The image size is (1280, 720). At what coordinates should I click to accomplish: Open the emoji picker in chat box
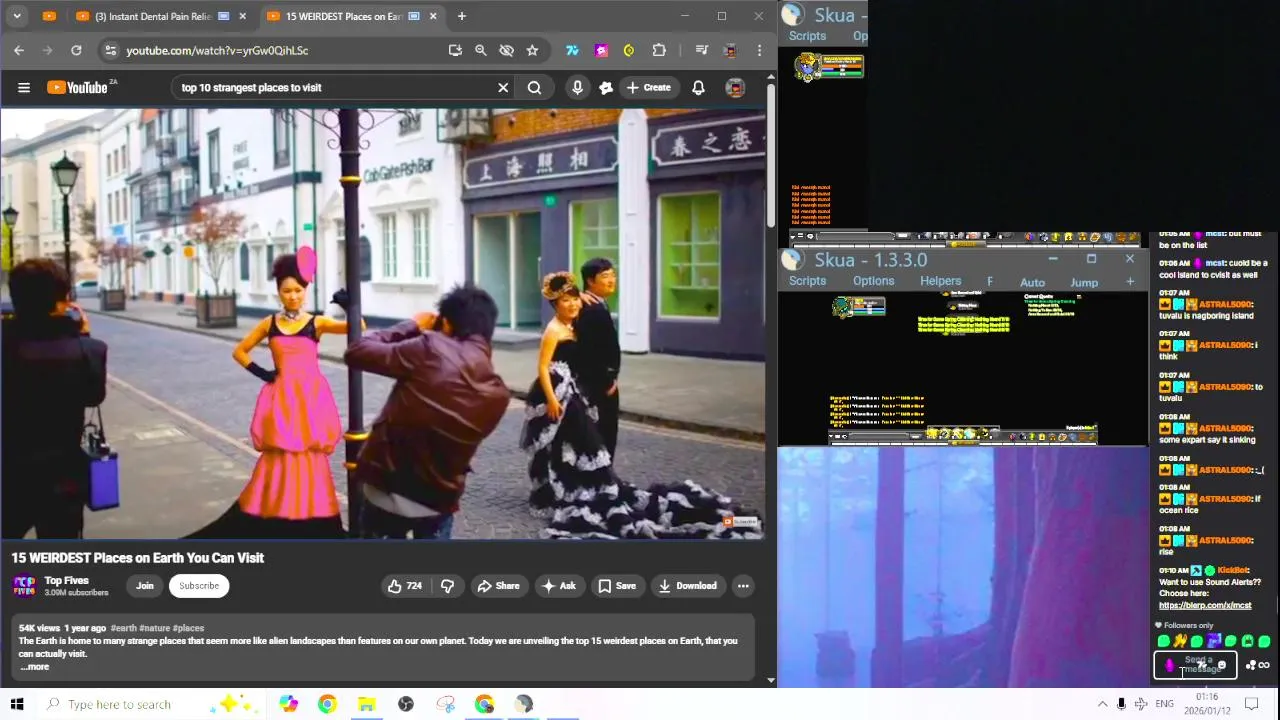click(1221, 665)
